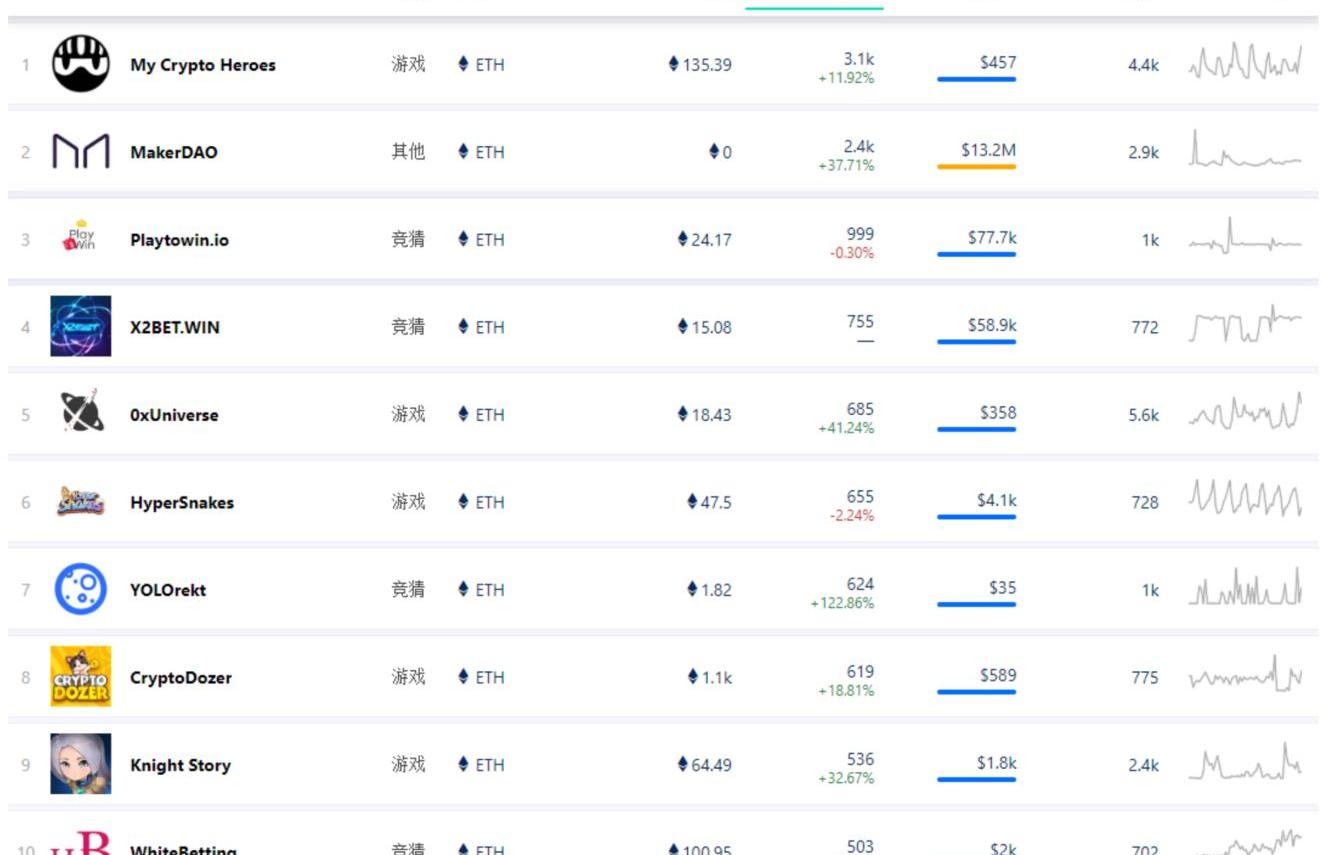
Task: Click the MakerDAO logo icon
Action: point(80,152)
